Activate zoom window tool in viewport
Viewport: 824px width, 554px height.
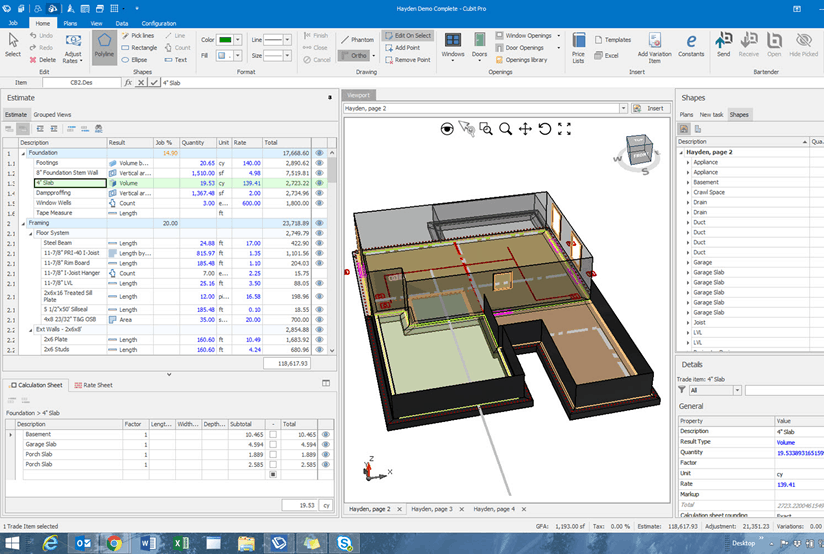(486, 129)
